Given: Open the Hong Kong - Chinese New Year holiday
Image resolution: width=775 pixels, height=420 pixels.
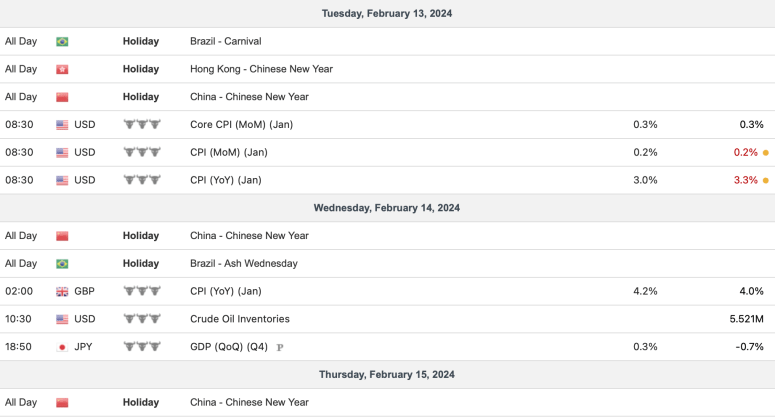Looking at the screenshot, I should click(261, 70).
